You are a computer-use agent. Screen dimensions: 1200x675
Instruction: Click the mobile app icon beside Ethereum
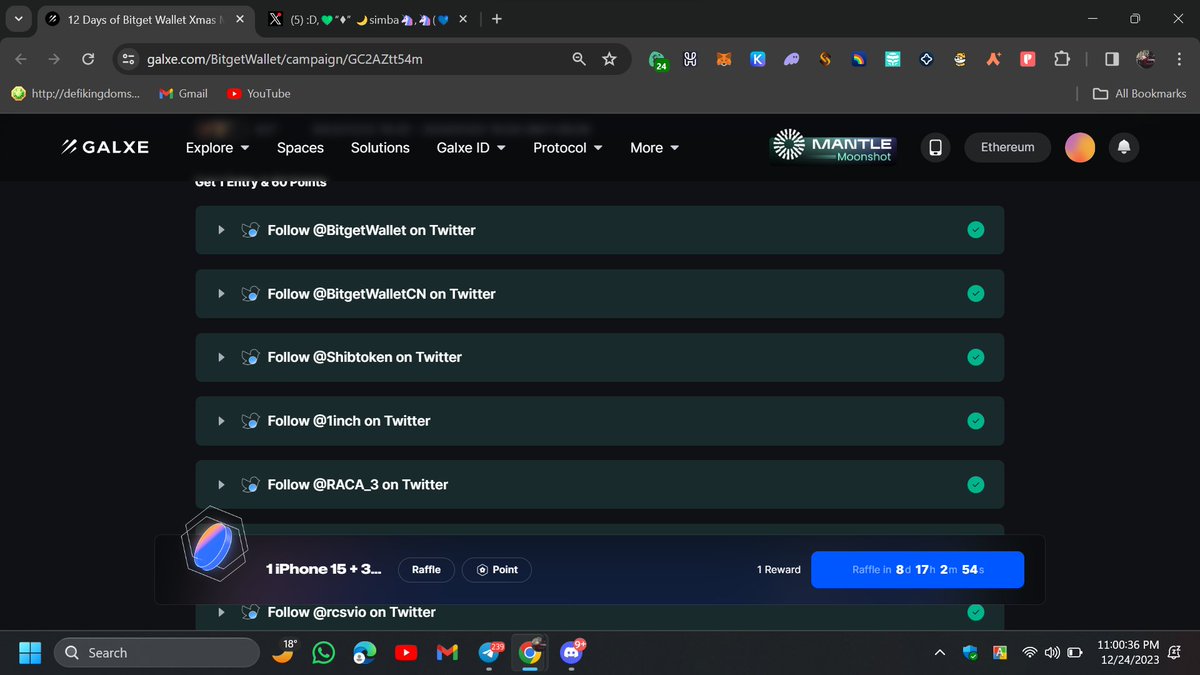[934, 147]
